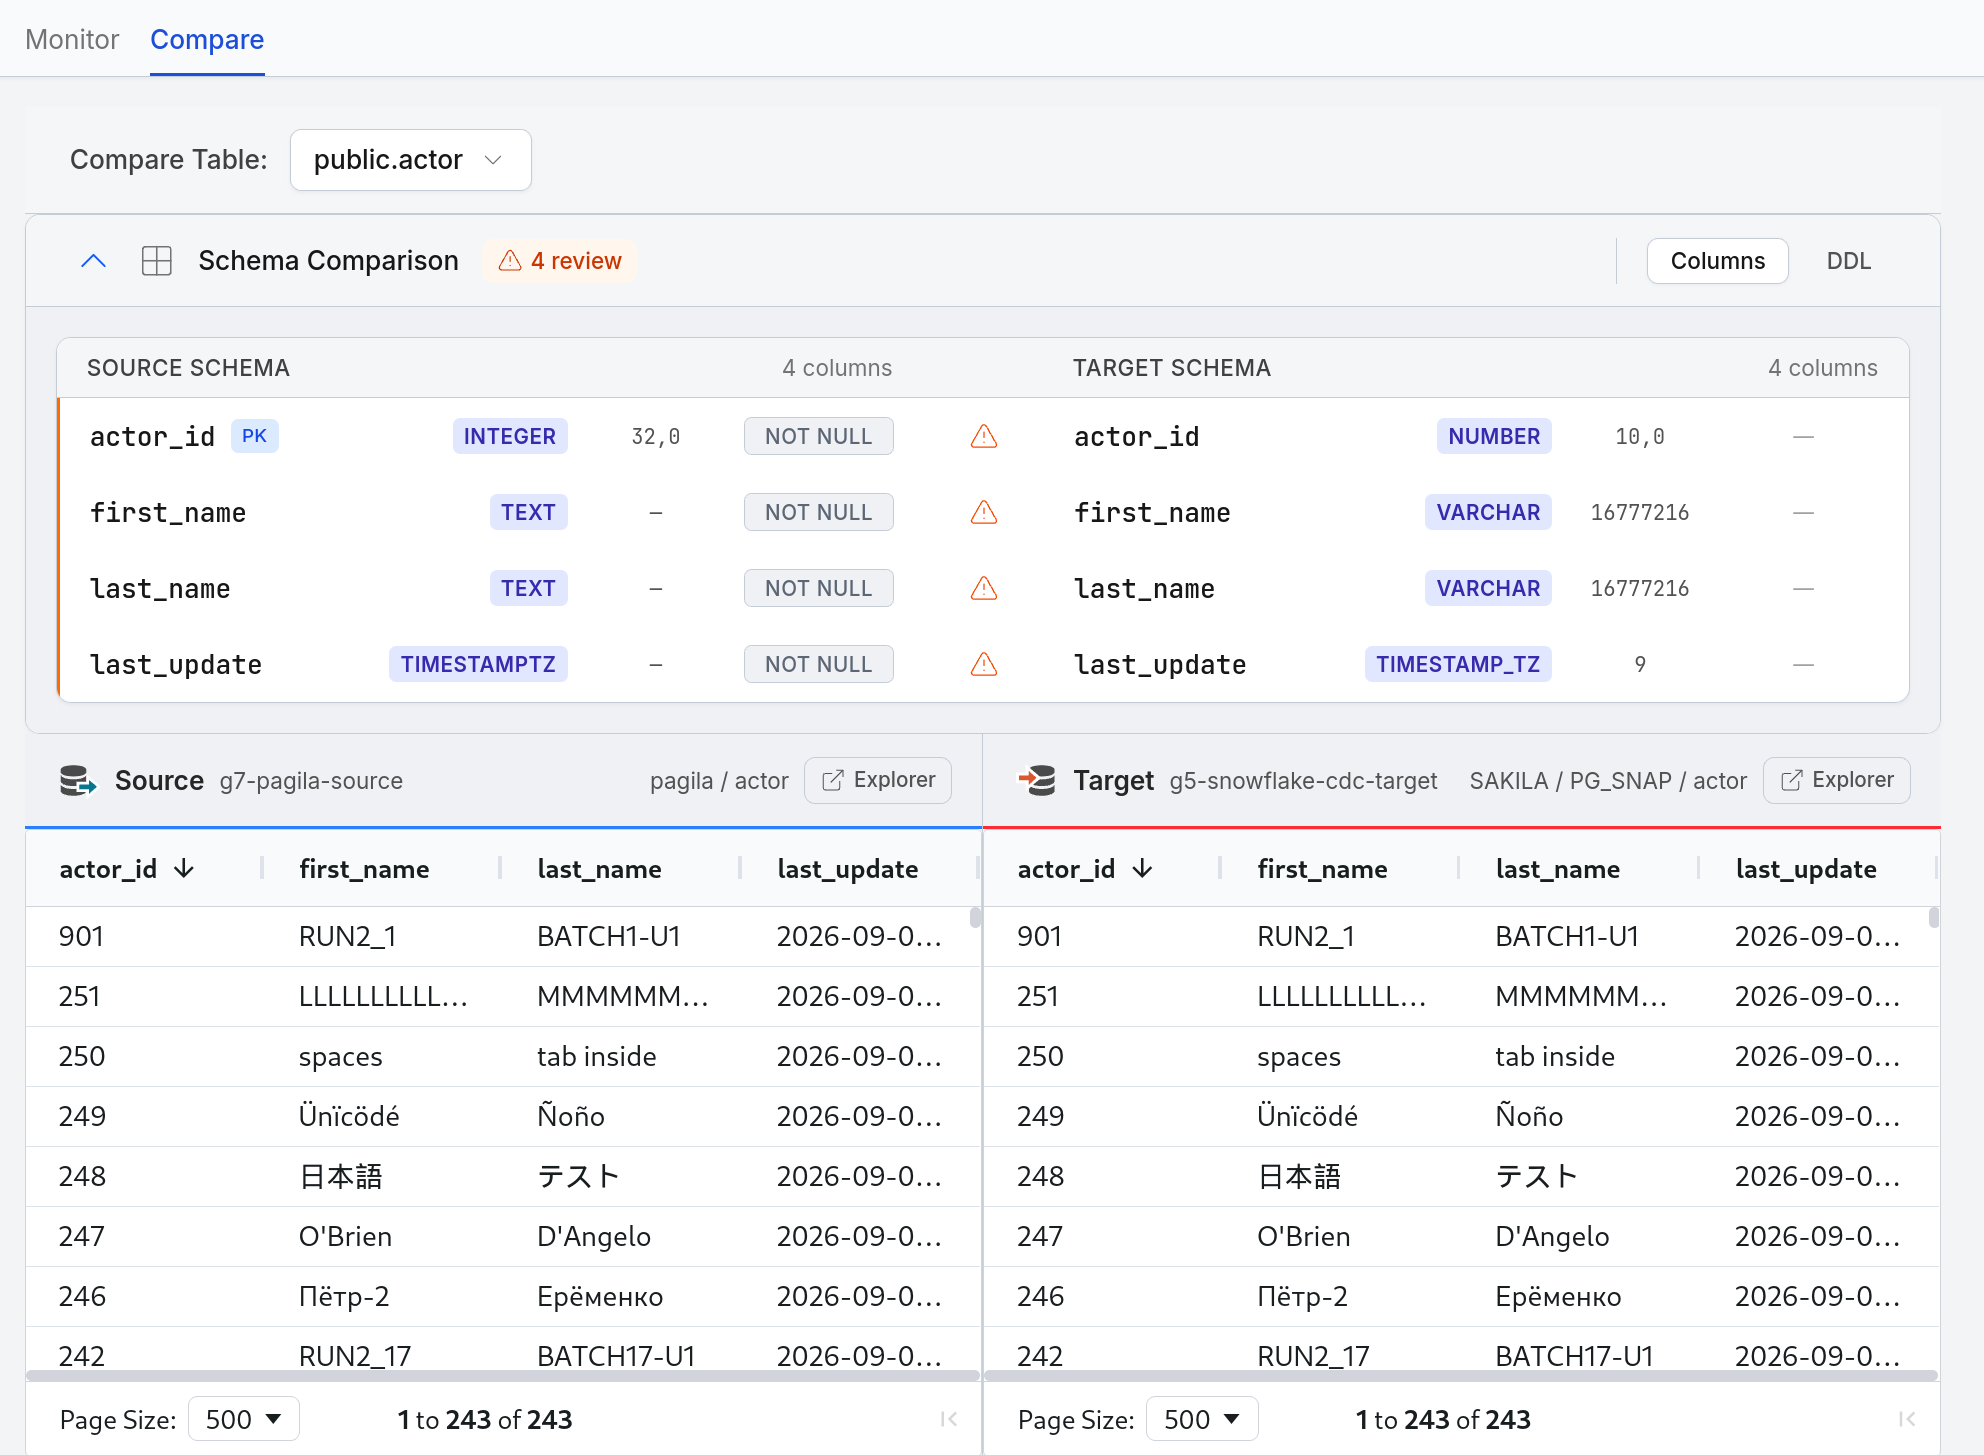The width and height of the screenshot is (1984, 1455).
Task: Open the Compare Table public.actor dropdown
Action: tap(410, 160)
